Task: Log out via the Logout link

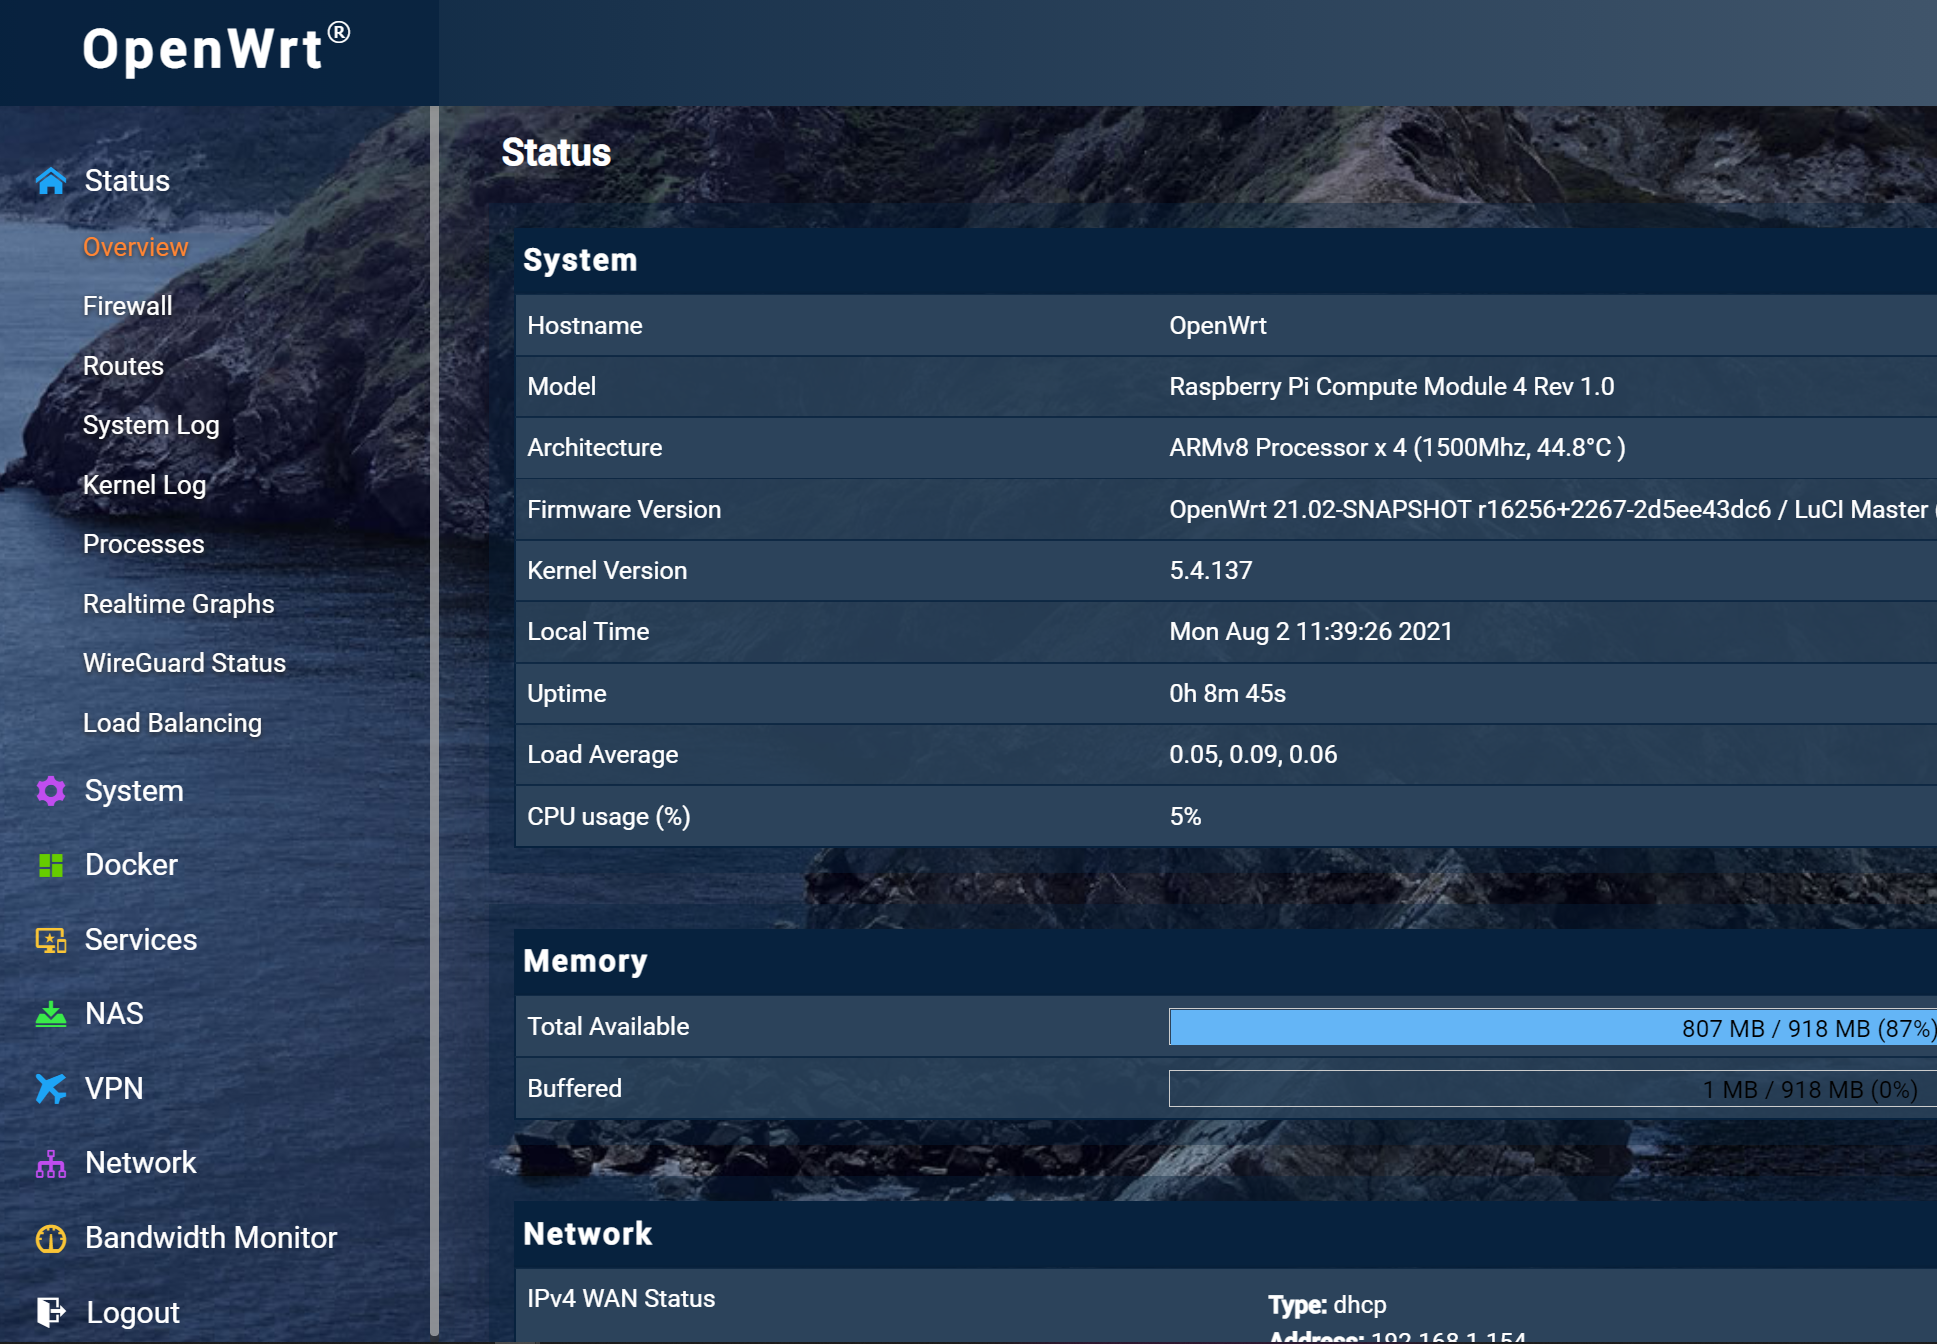Action: tap(133, 1312)
